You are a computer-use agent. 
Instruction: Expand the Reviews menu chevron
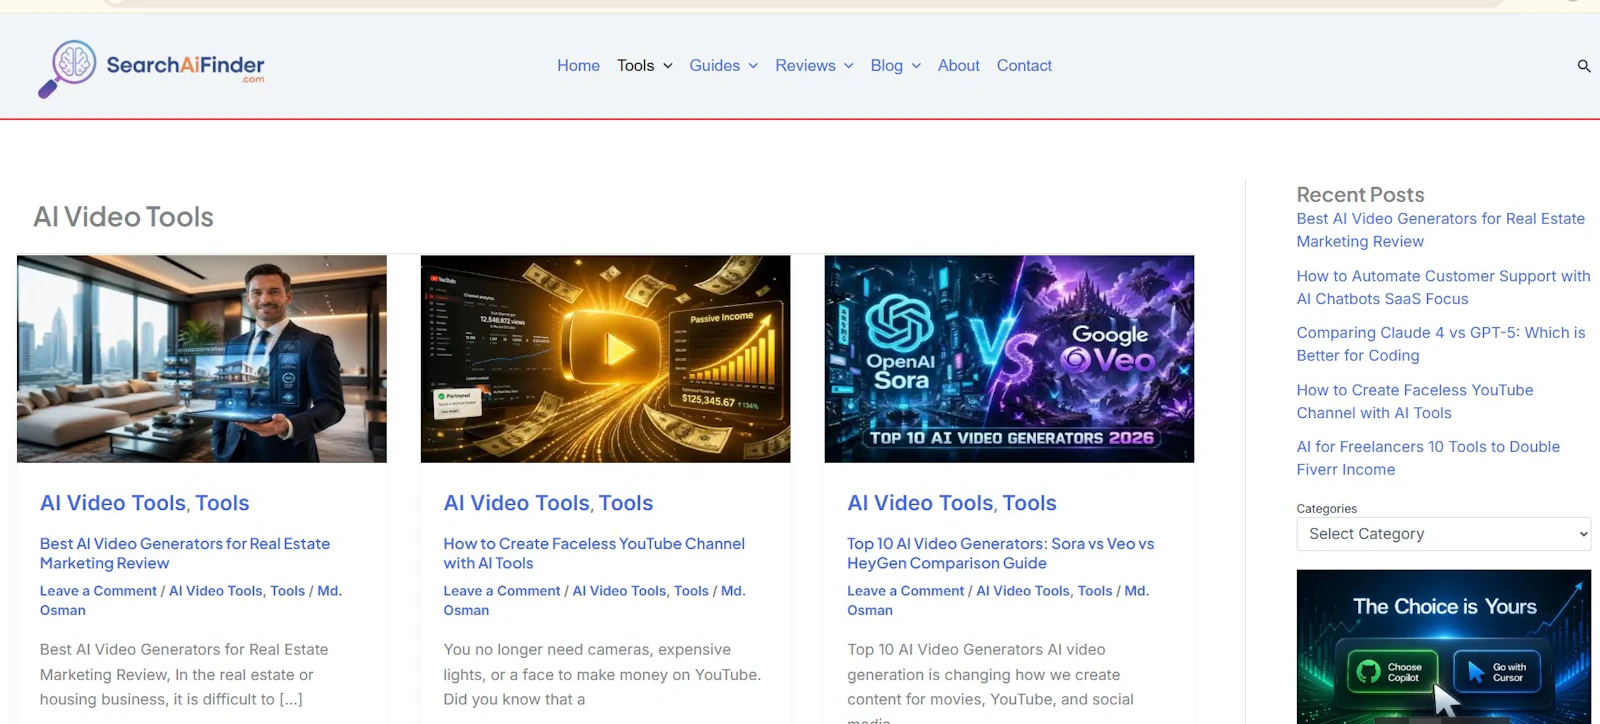tap(849, 66)
